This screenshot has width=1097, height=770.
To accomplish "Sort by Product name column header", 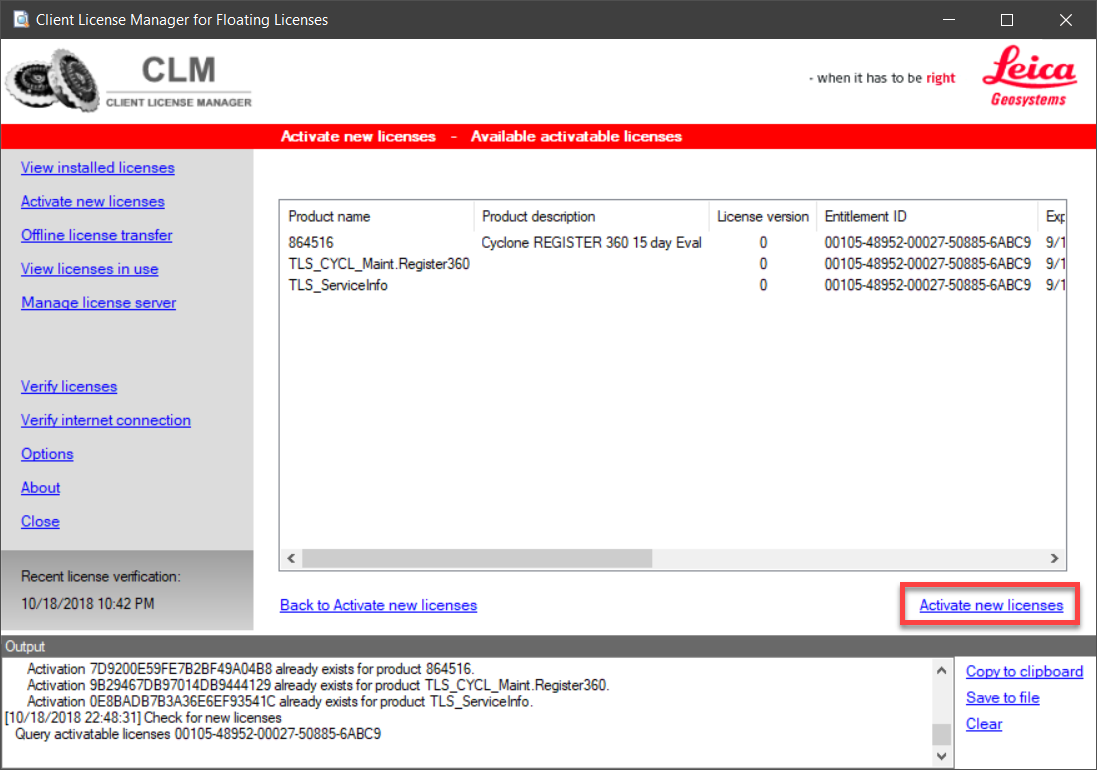I will [x=377, y=217].
